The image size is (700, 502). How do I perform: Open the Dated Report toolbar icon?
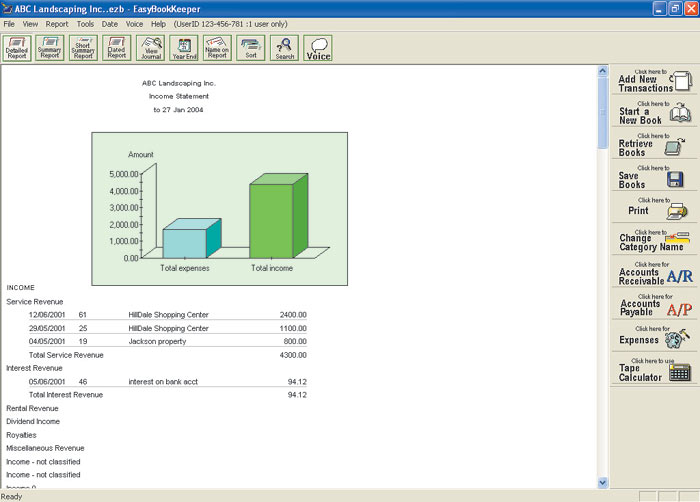117,48
